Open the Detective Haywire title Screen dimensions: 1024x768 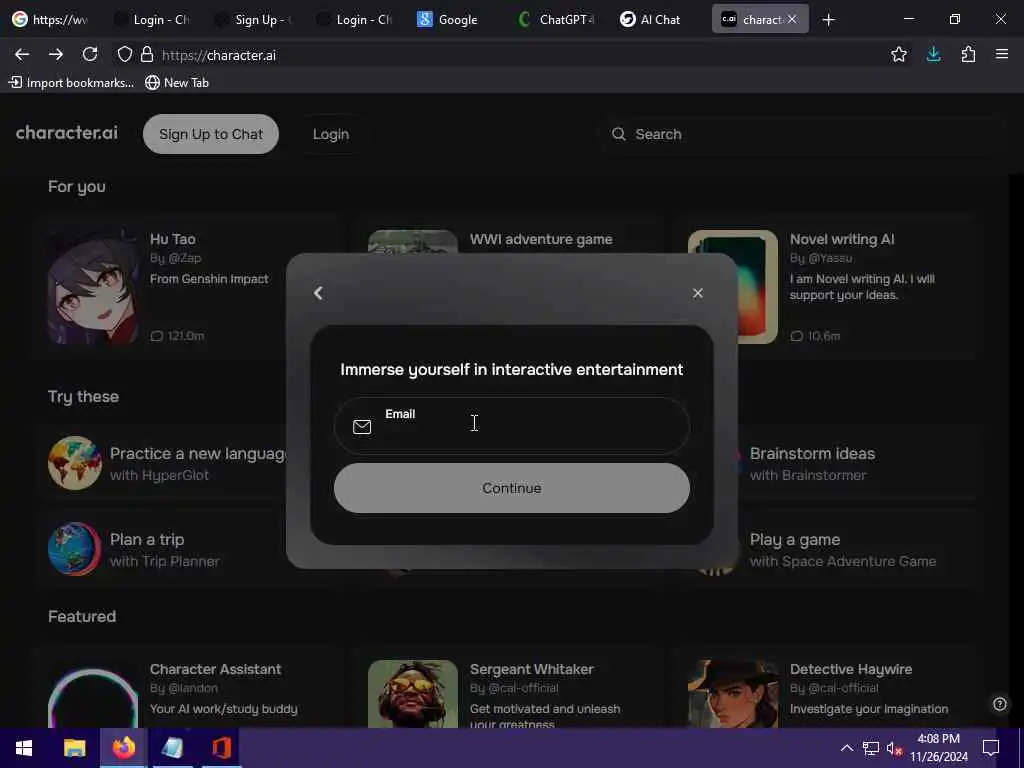[x=851, y=669]
